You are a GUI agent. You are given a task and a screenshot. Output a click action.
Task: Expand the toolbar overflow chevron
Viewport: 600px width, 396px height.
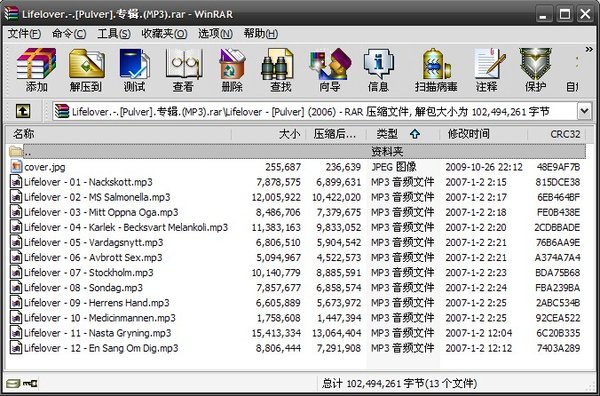[x=589, y=49]
